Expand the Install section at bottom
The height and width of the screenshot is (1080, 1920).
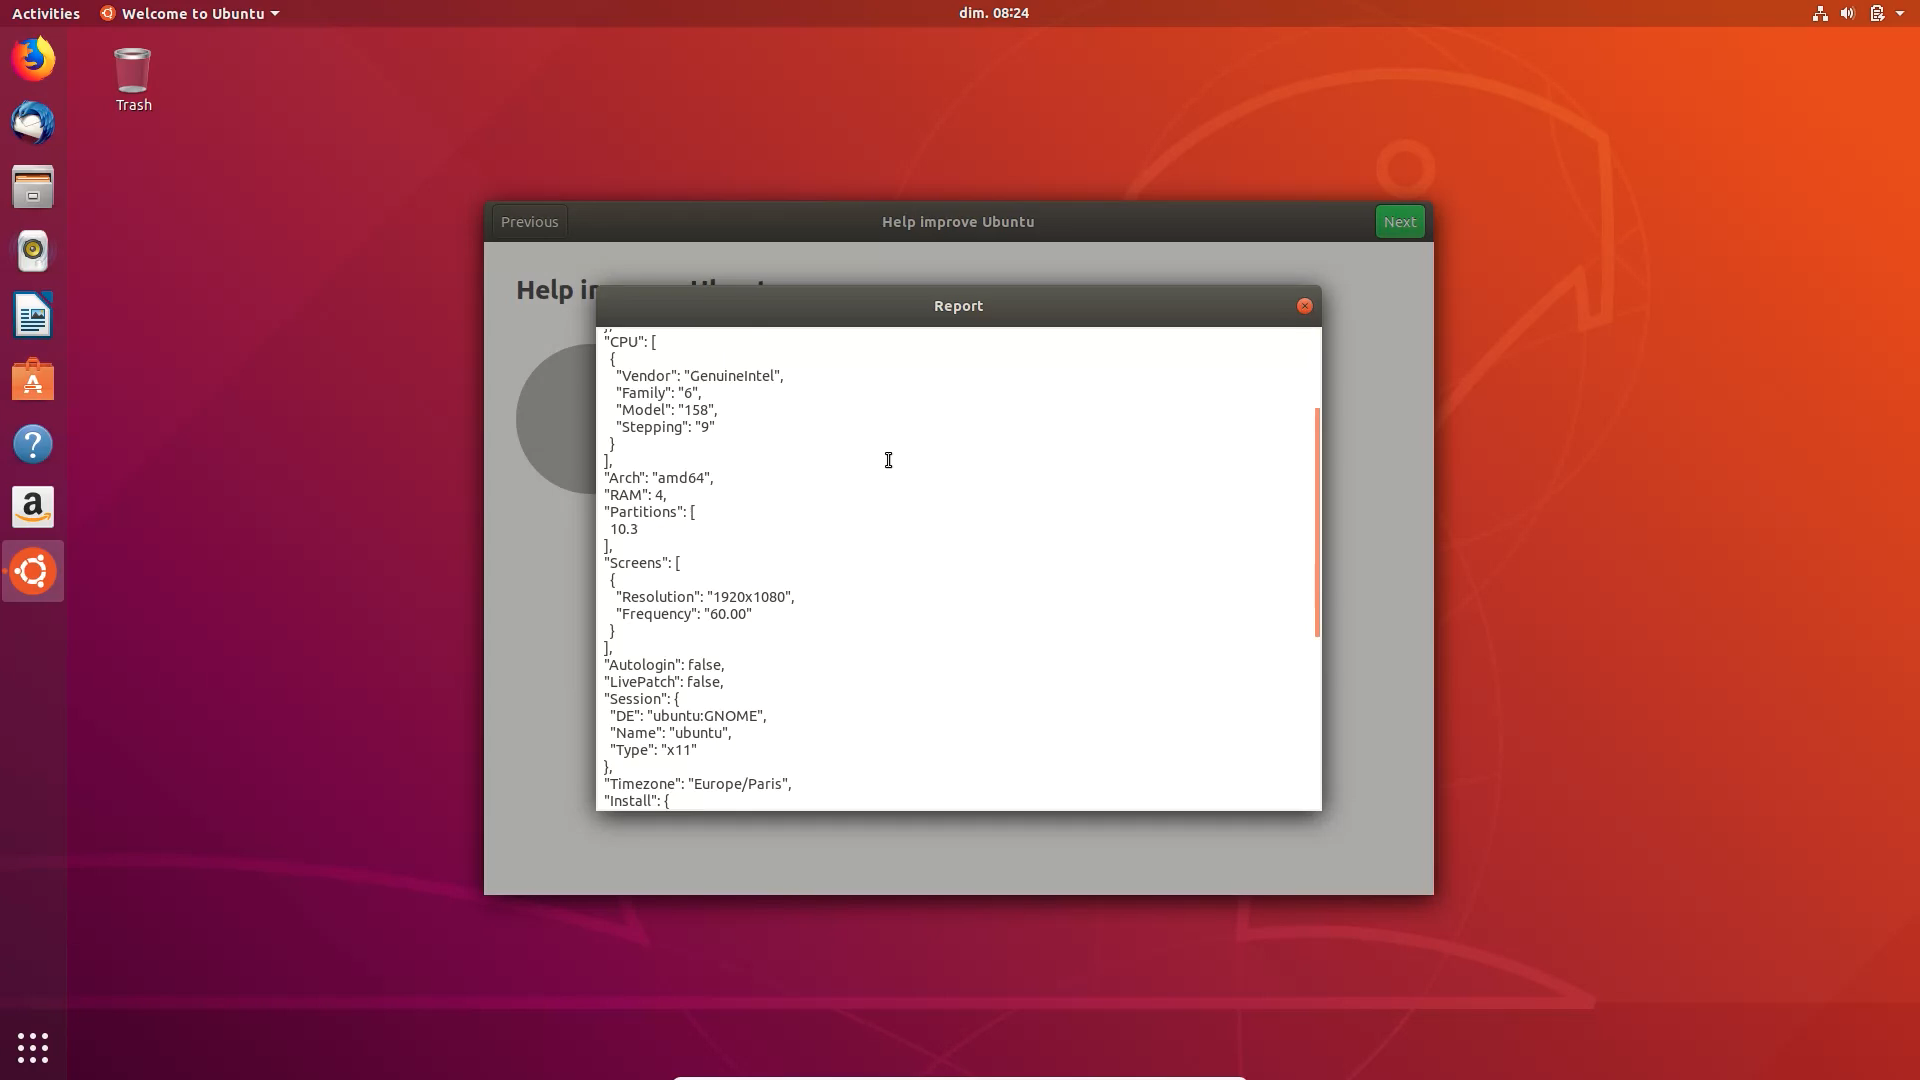(x=666, y=800)
